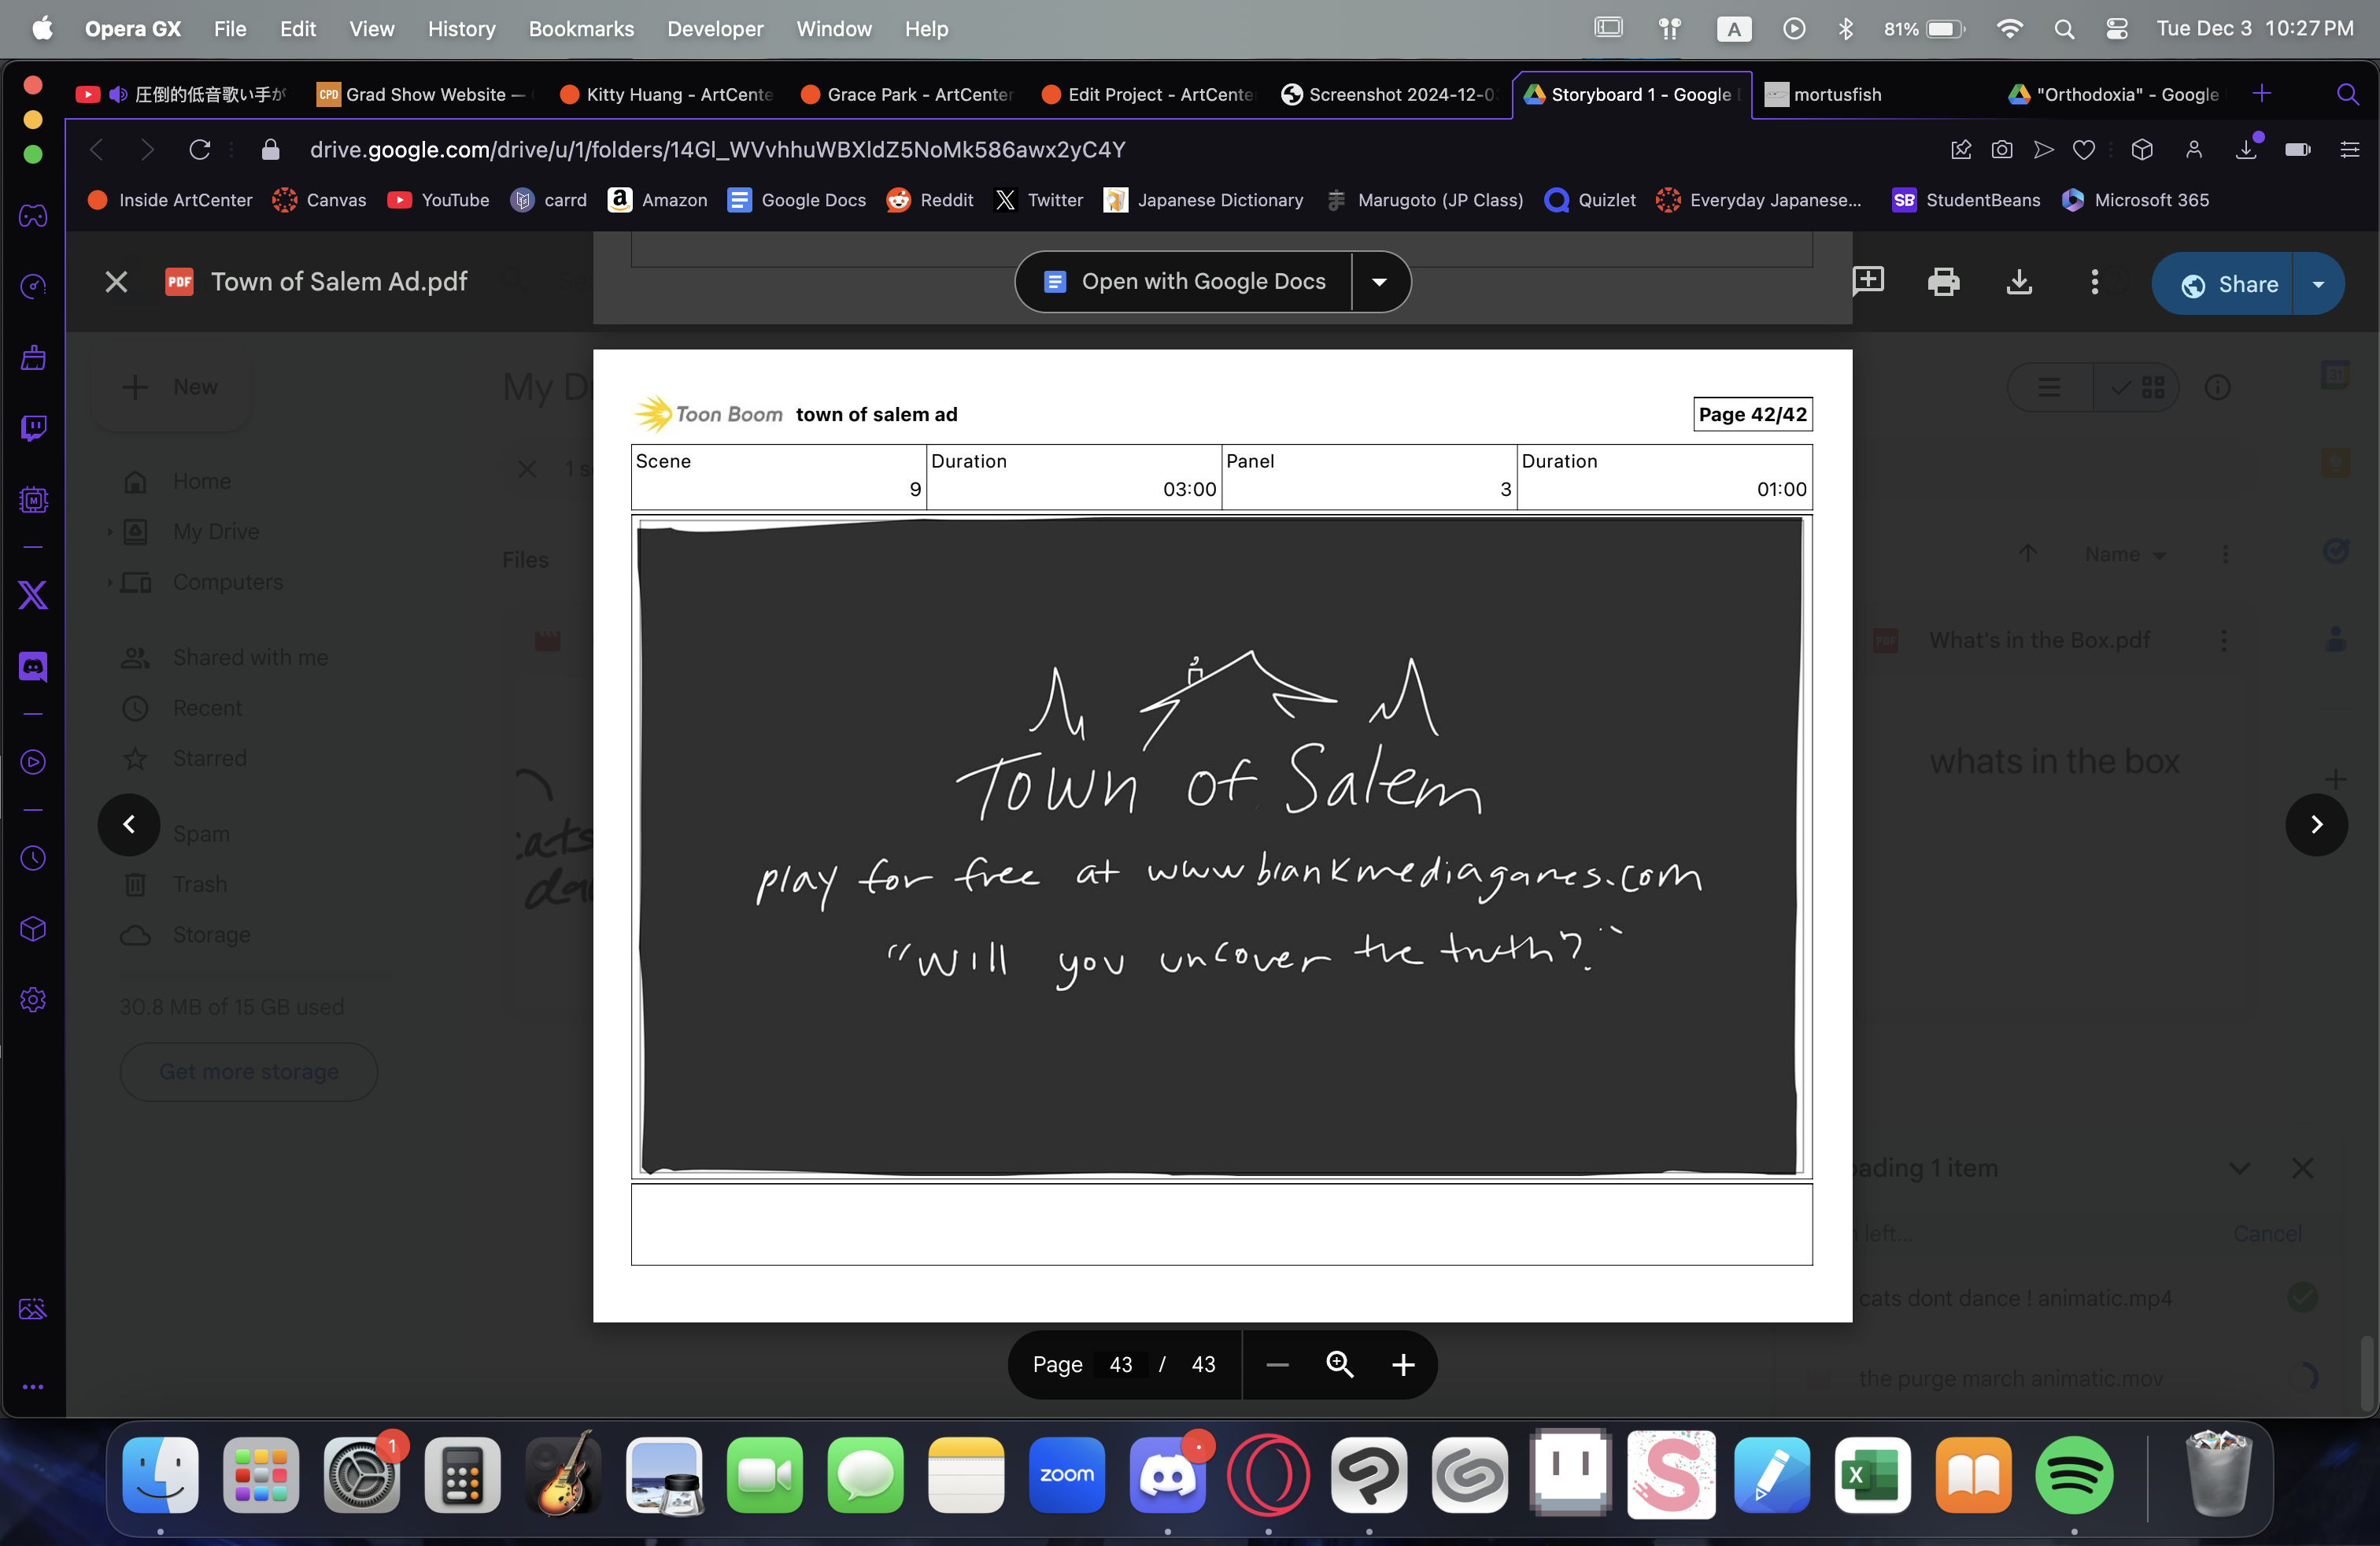This screenshot has width=2380, height=1546.
Task: Switch to the mortusfish tab
Action: tap(1836, 95)
